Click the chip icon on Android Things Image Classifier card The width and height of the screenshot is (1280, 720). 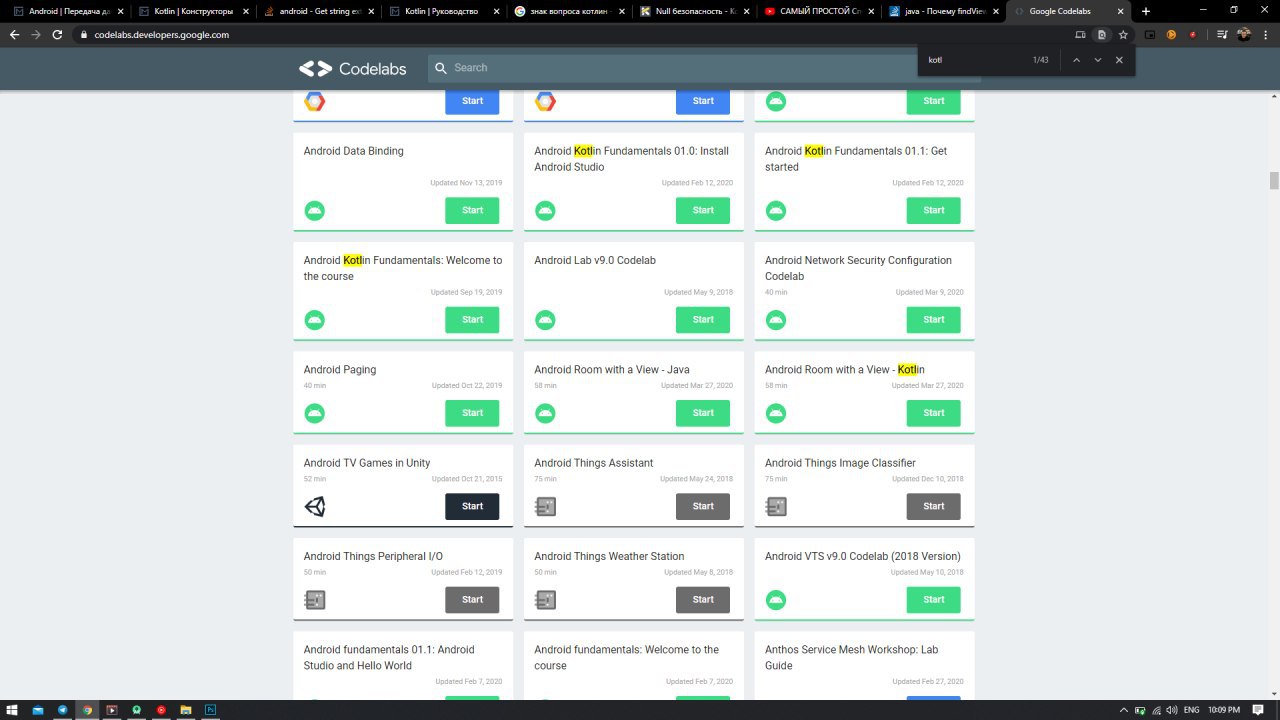pyautogui.click(x=776, y=507)
